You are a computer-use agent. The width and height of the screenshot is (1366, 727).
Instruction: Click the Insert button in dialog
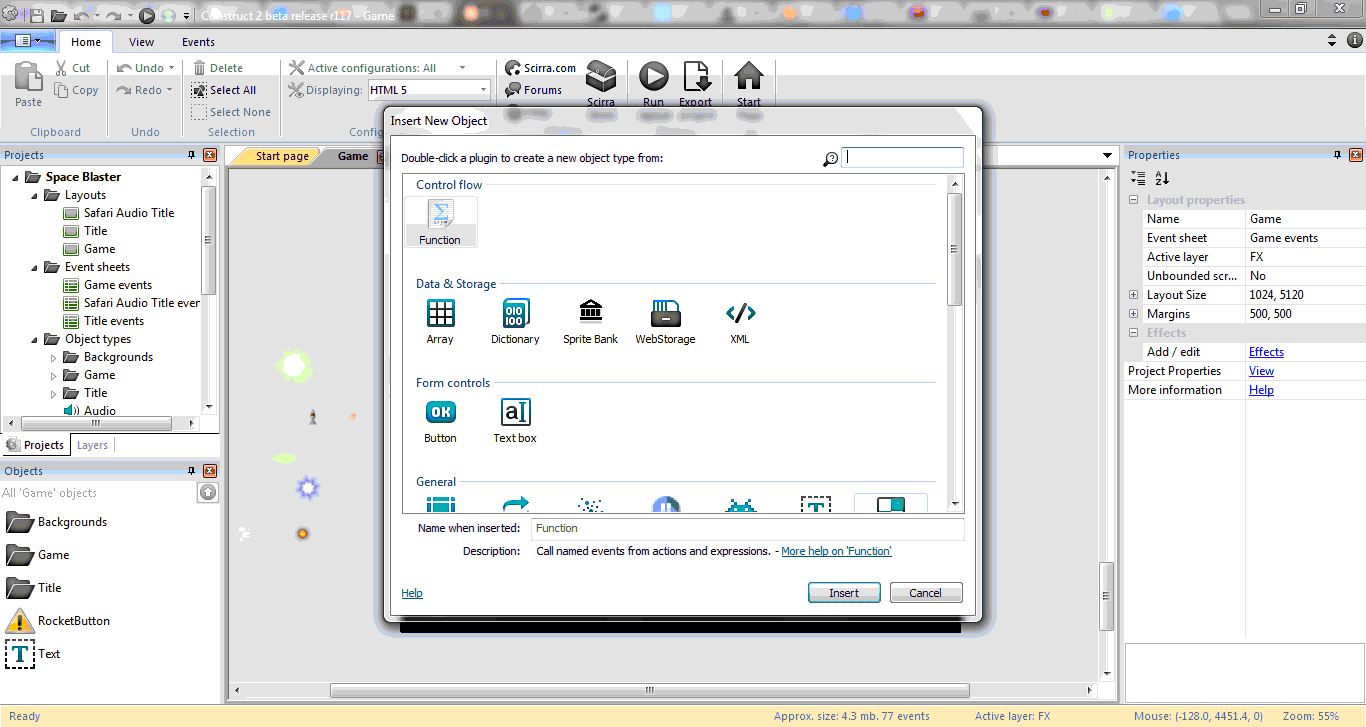pos(844,593)
